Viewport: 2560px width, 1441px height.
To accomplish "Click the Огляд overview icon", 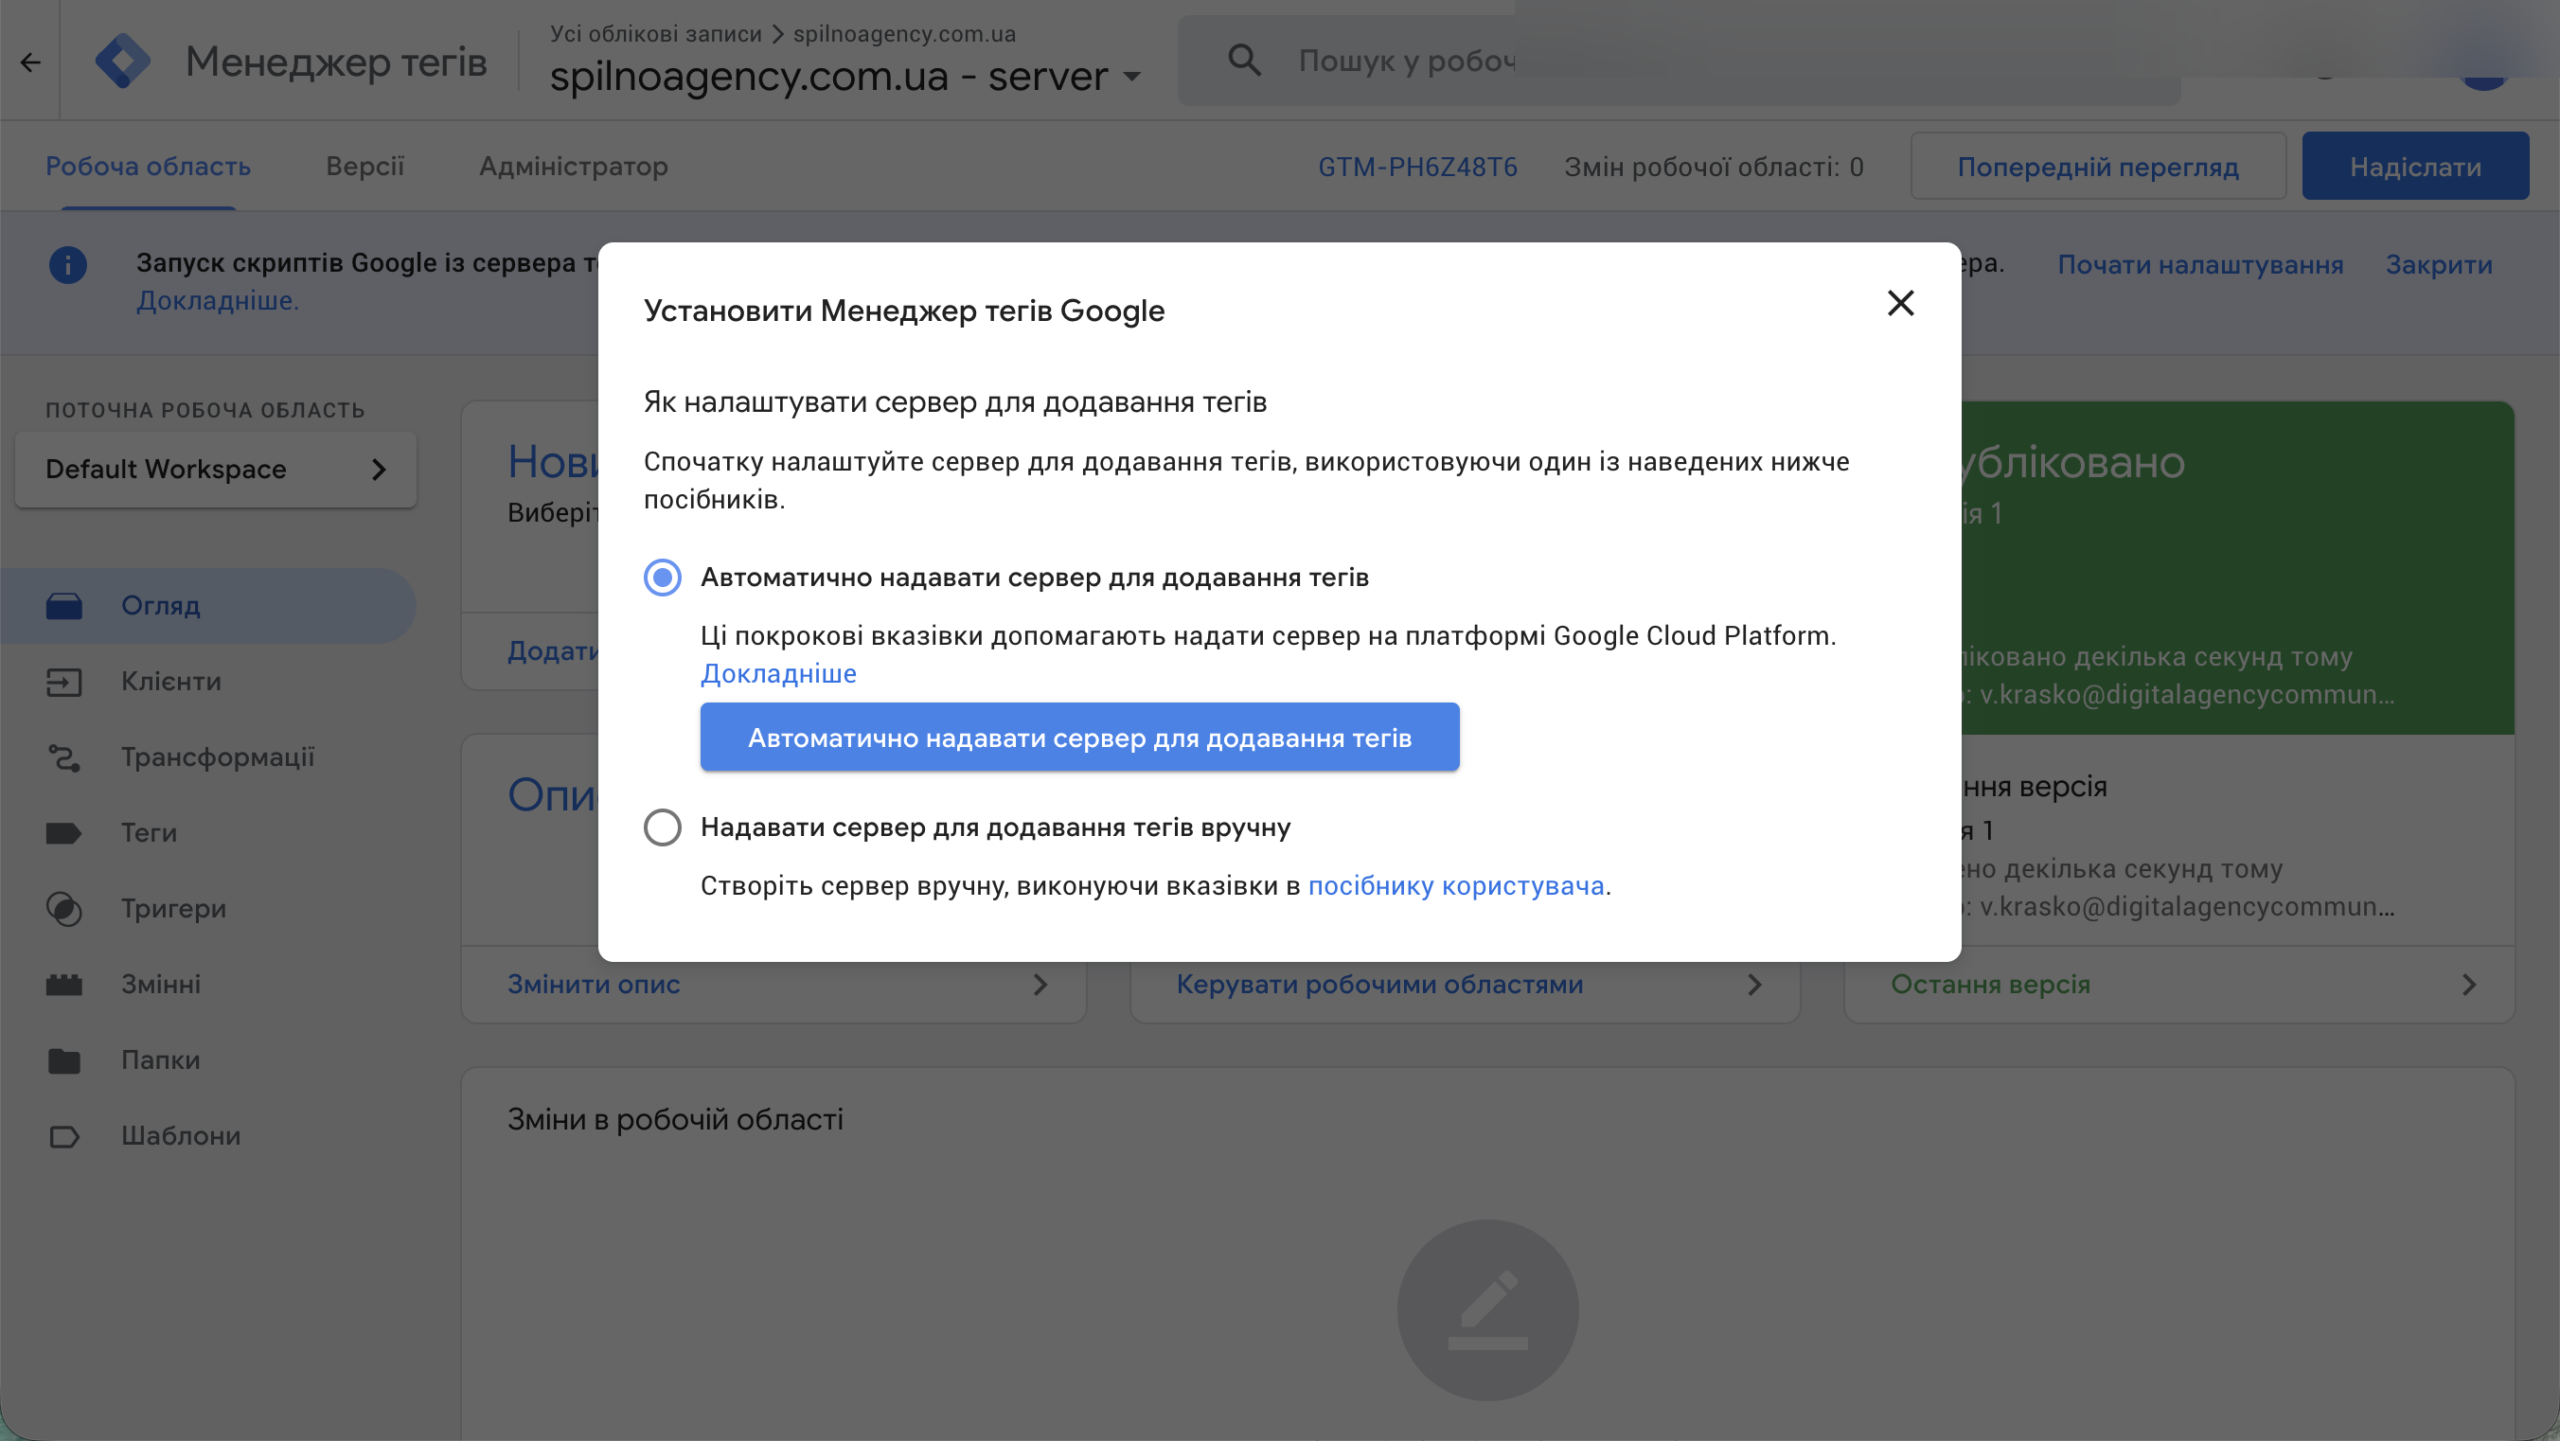I will click(64, 606).
